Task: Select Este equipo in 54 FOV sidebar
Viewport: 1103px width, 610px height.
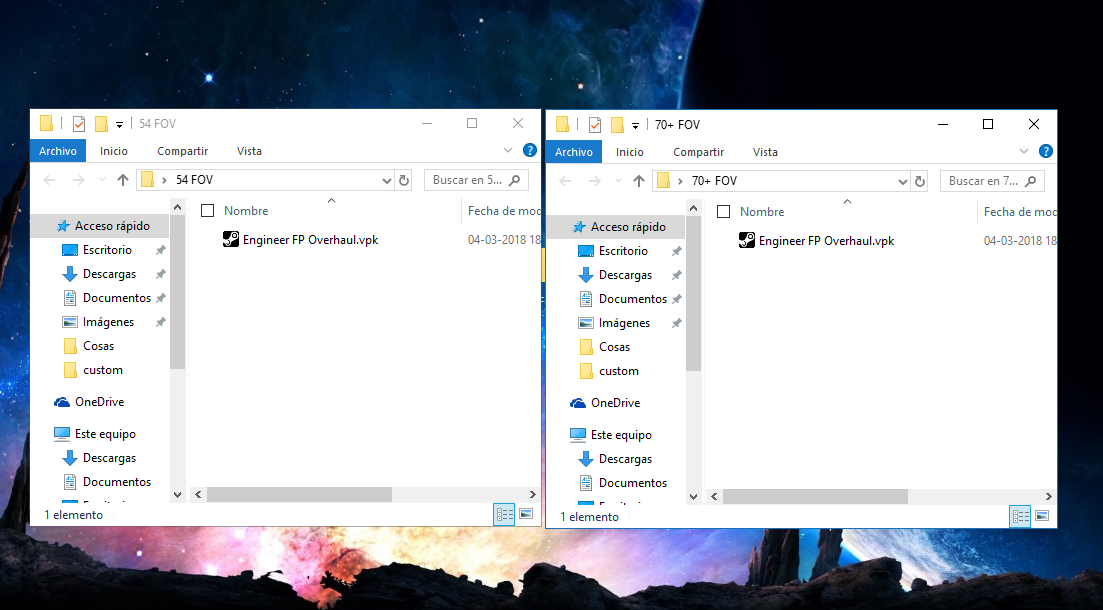Action: click(x=106, y=433)
